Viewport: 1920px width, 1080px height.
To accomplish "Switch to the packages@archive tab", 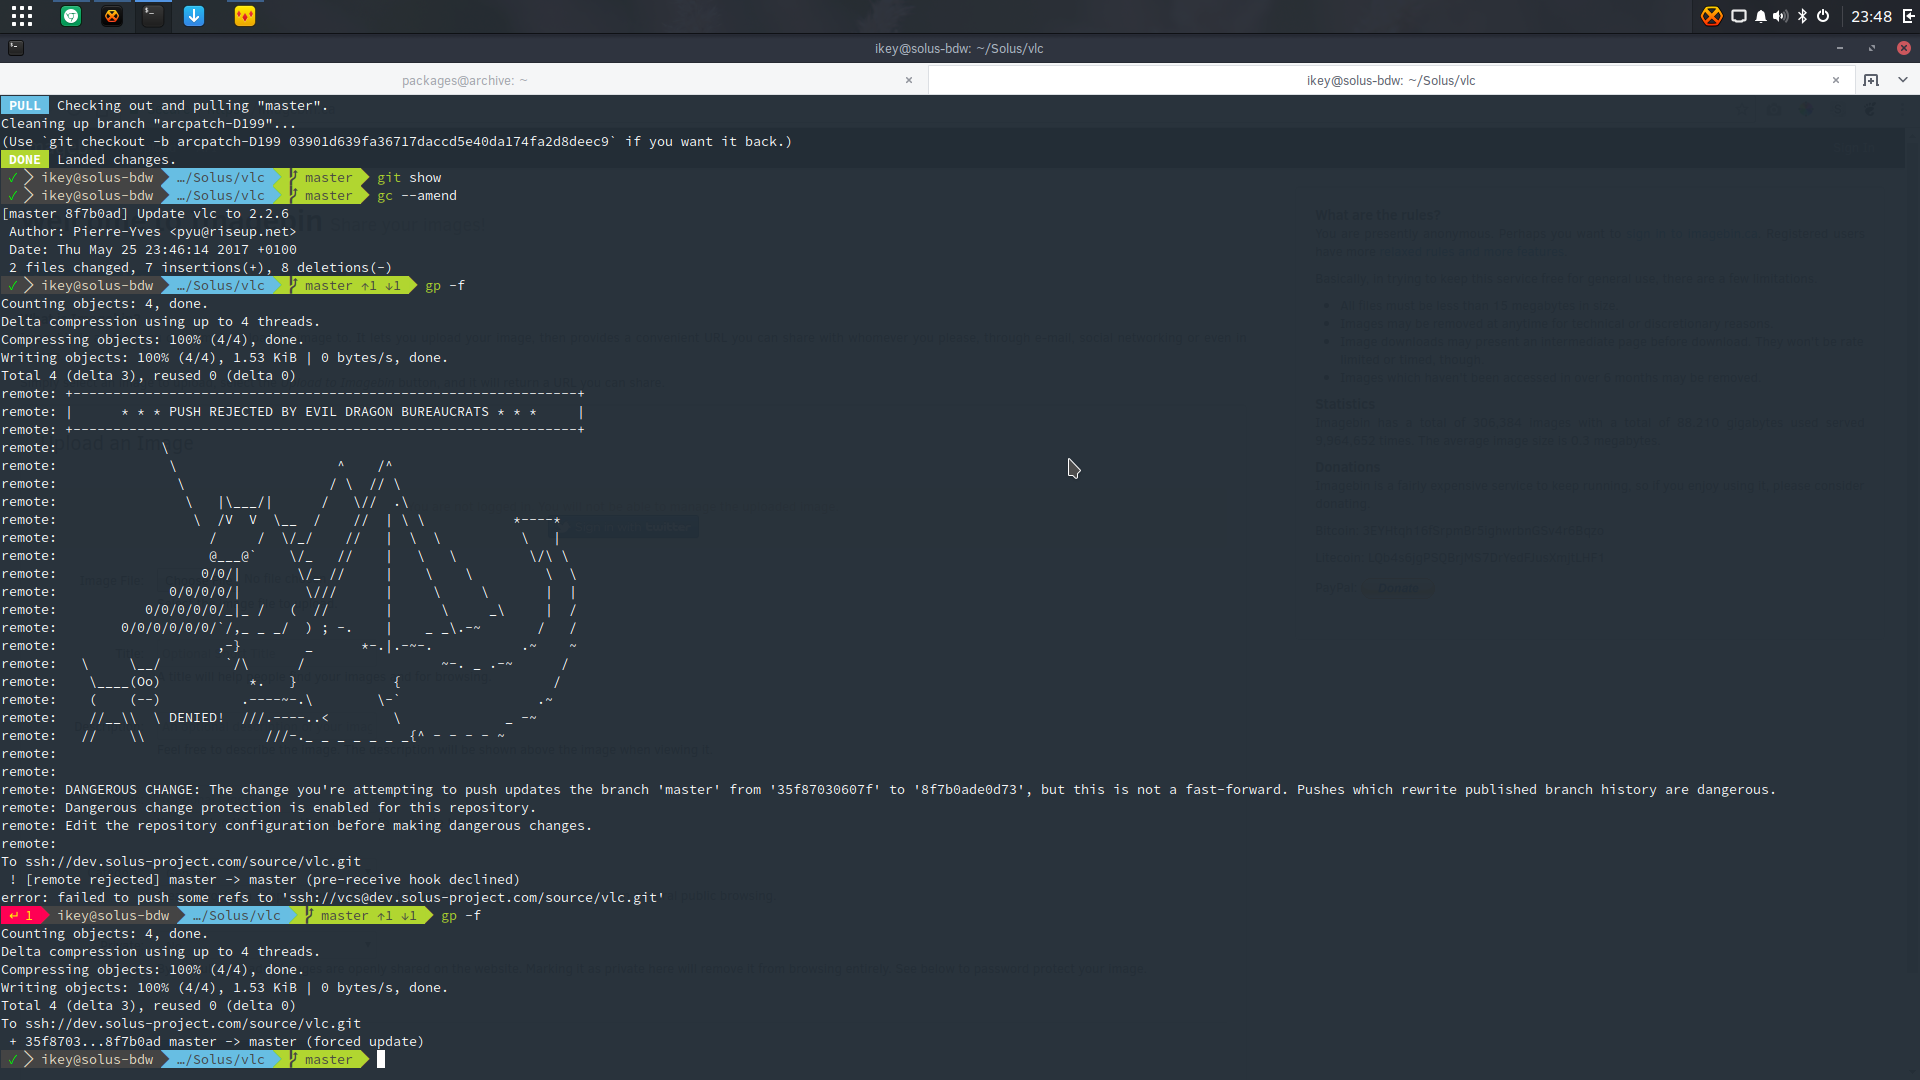I will (x=464, y=80).
